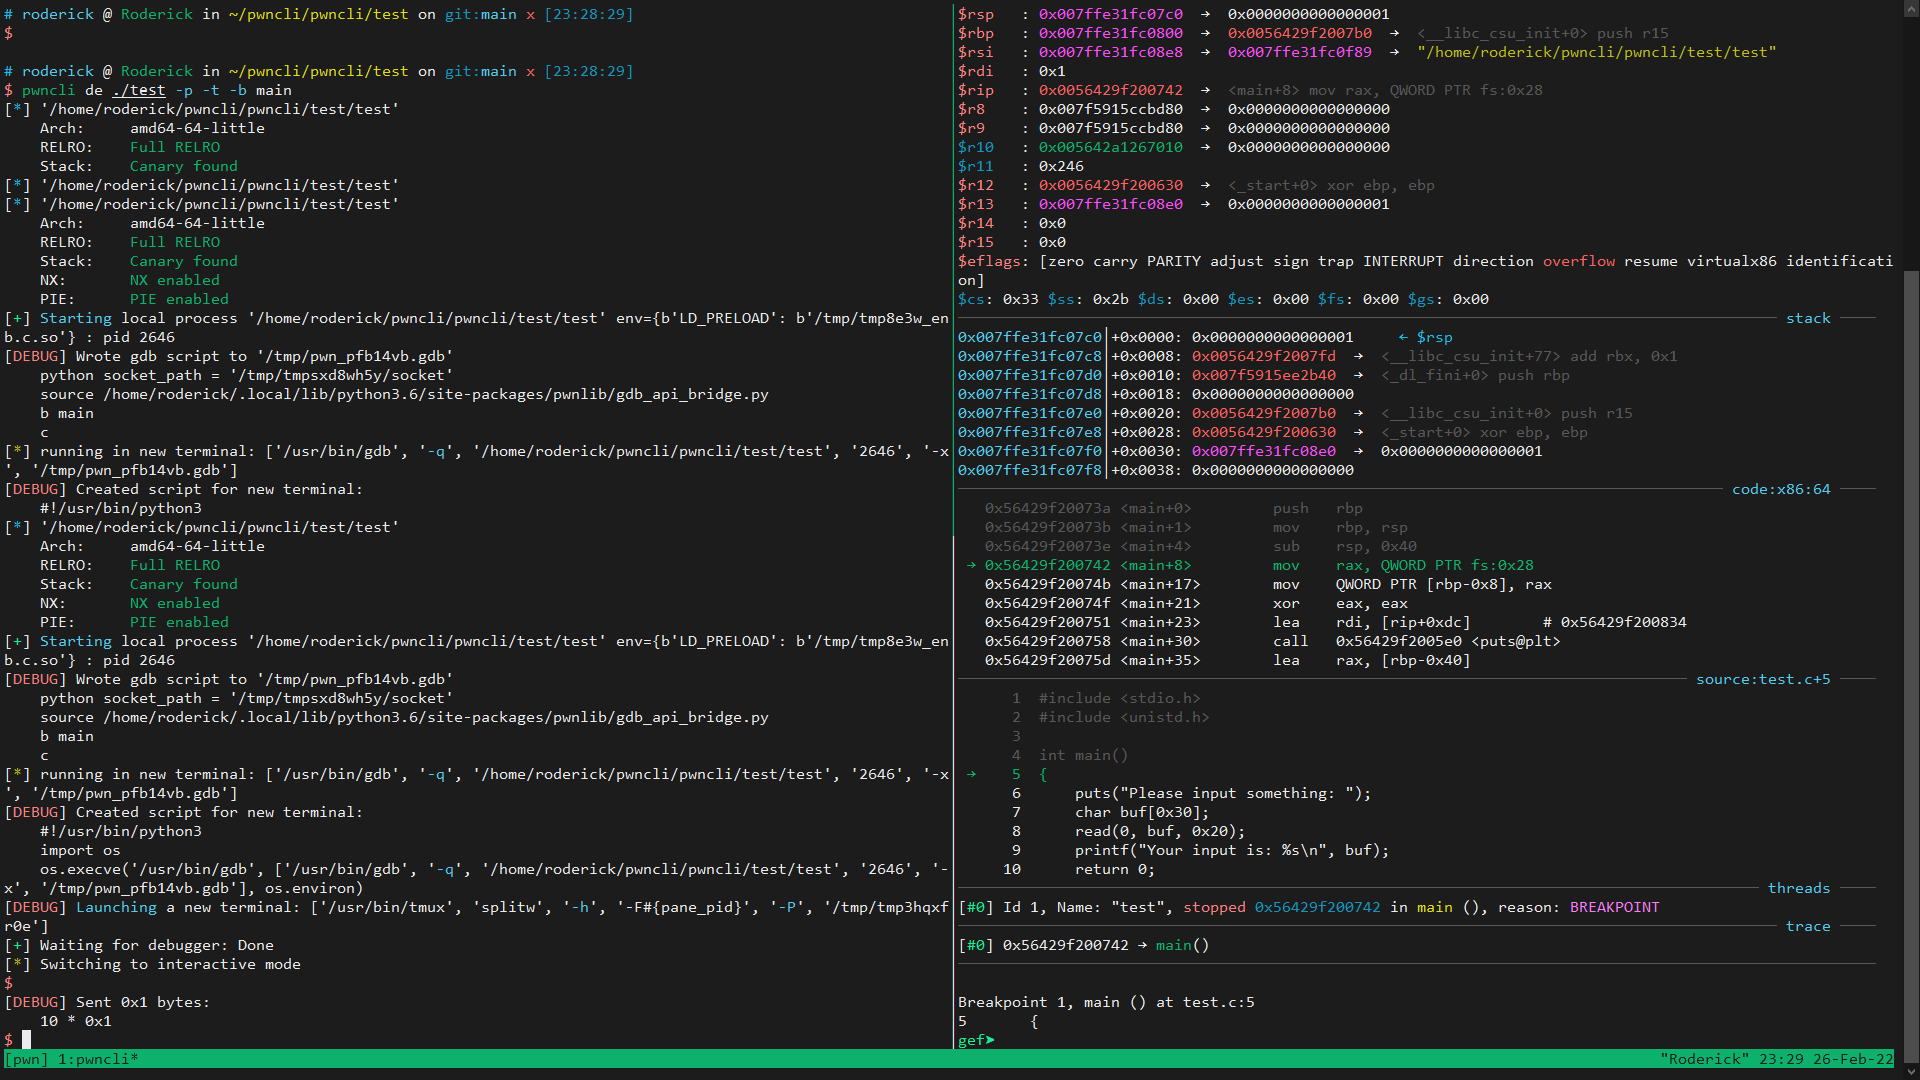Click the source:test.c+5 section header
Viewport: 1920px width, 1080px height.
point(1763,680)
